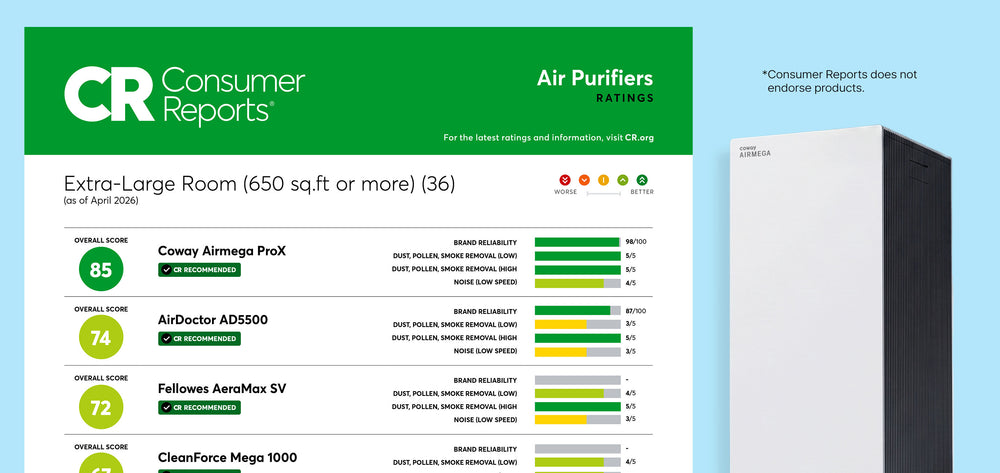Click AirDoctor's '3/5' noise value
This screenshot has height=473, width=1000.
(631, 351)
